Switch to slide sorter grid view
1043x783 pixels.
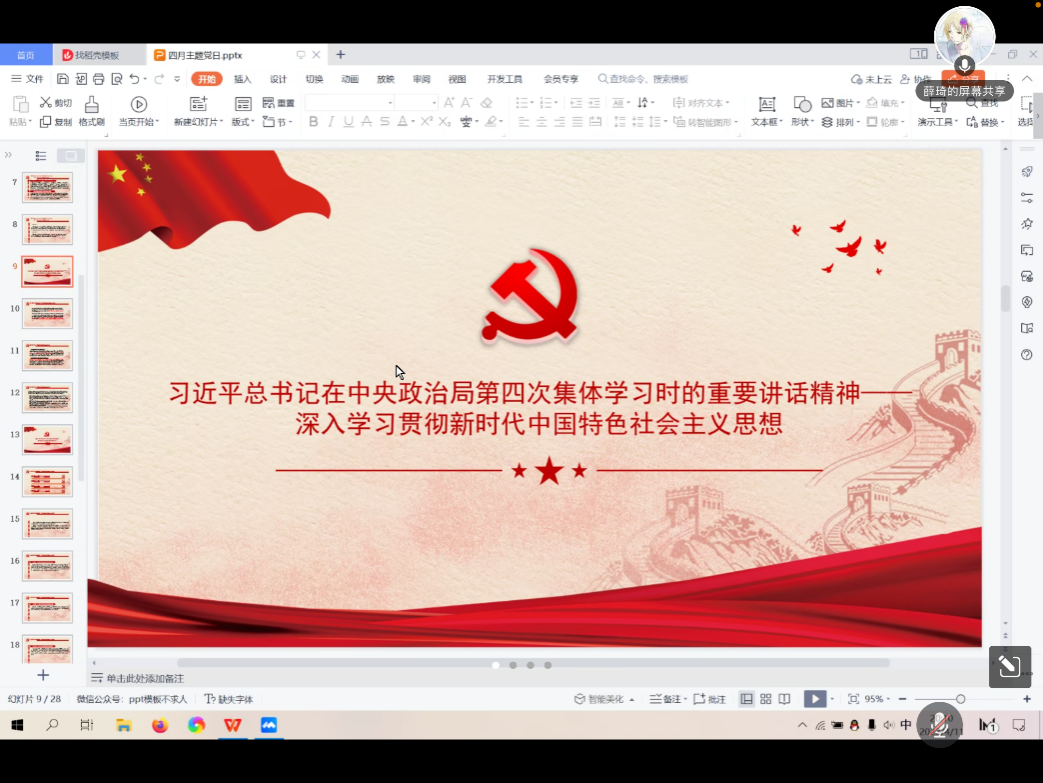coord(766,699)
